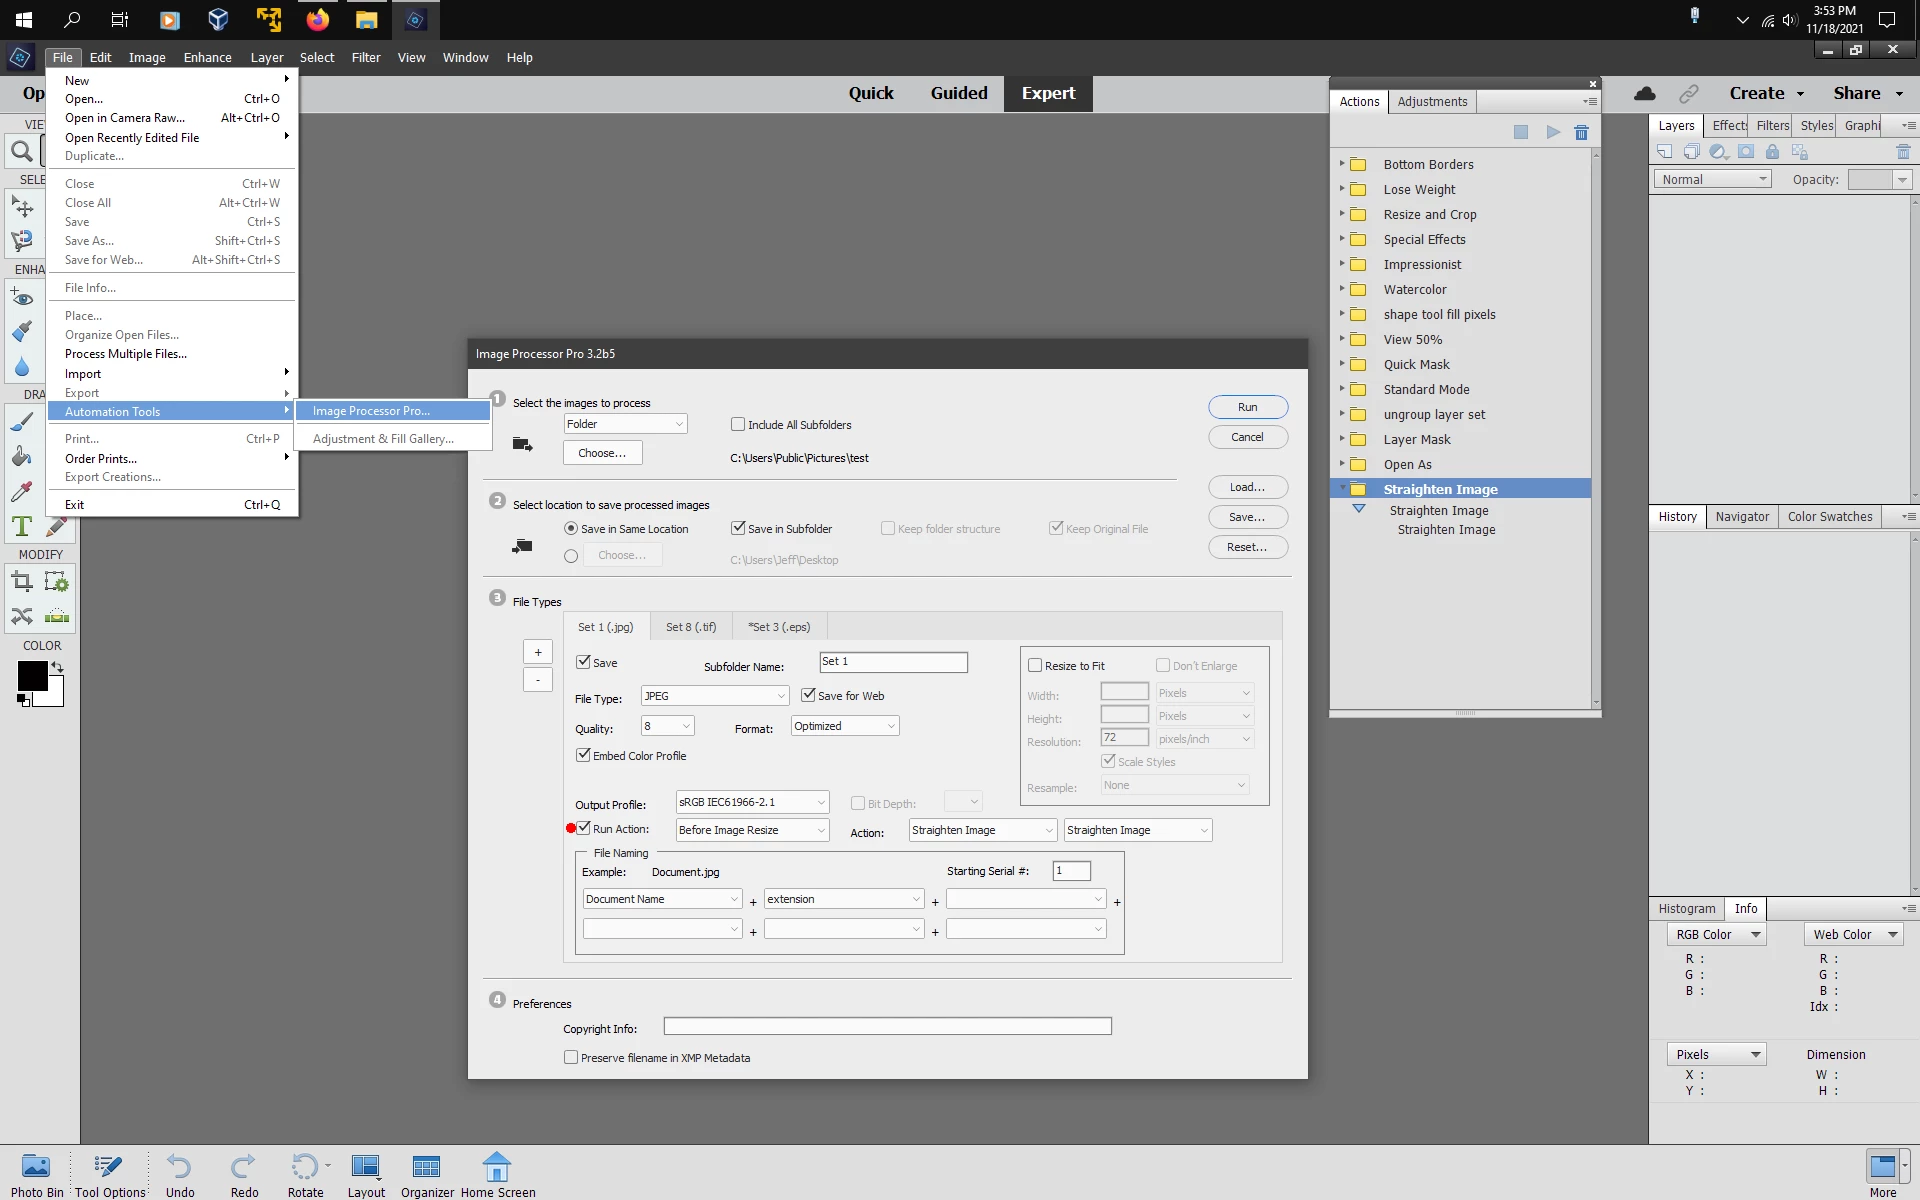Delete action with Actions panel trash icon
This screenshot has width=1920, height=1200.
(1581, 132)
